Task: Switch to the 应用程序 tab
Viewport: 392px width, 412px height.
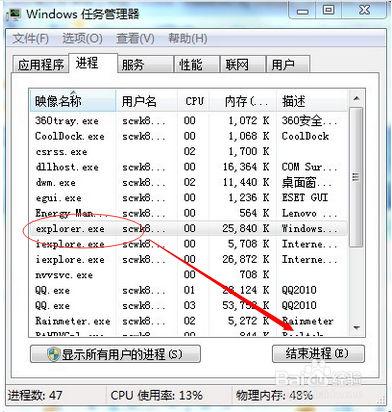Action: point(41,64)
